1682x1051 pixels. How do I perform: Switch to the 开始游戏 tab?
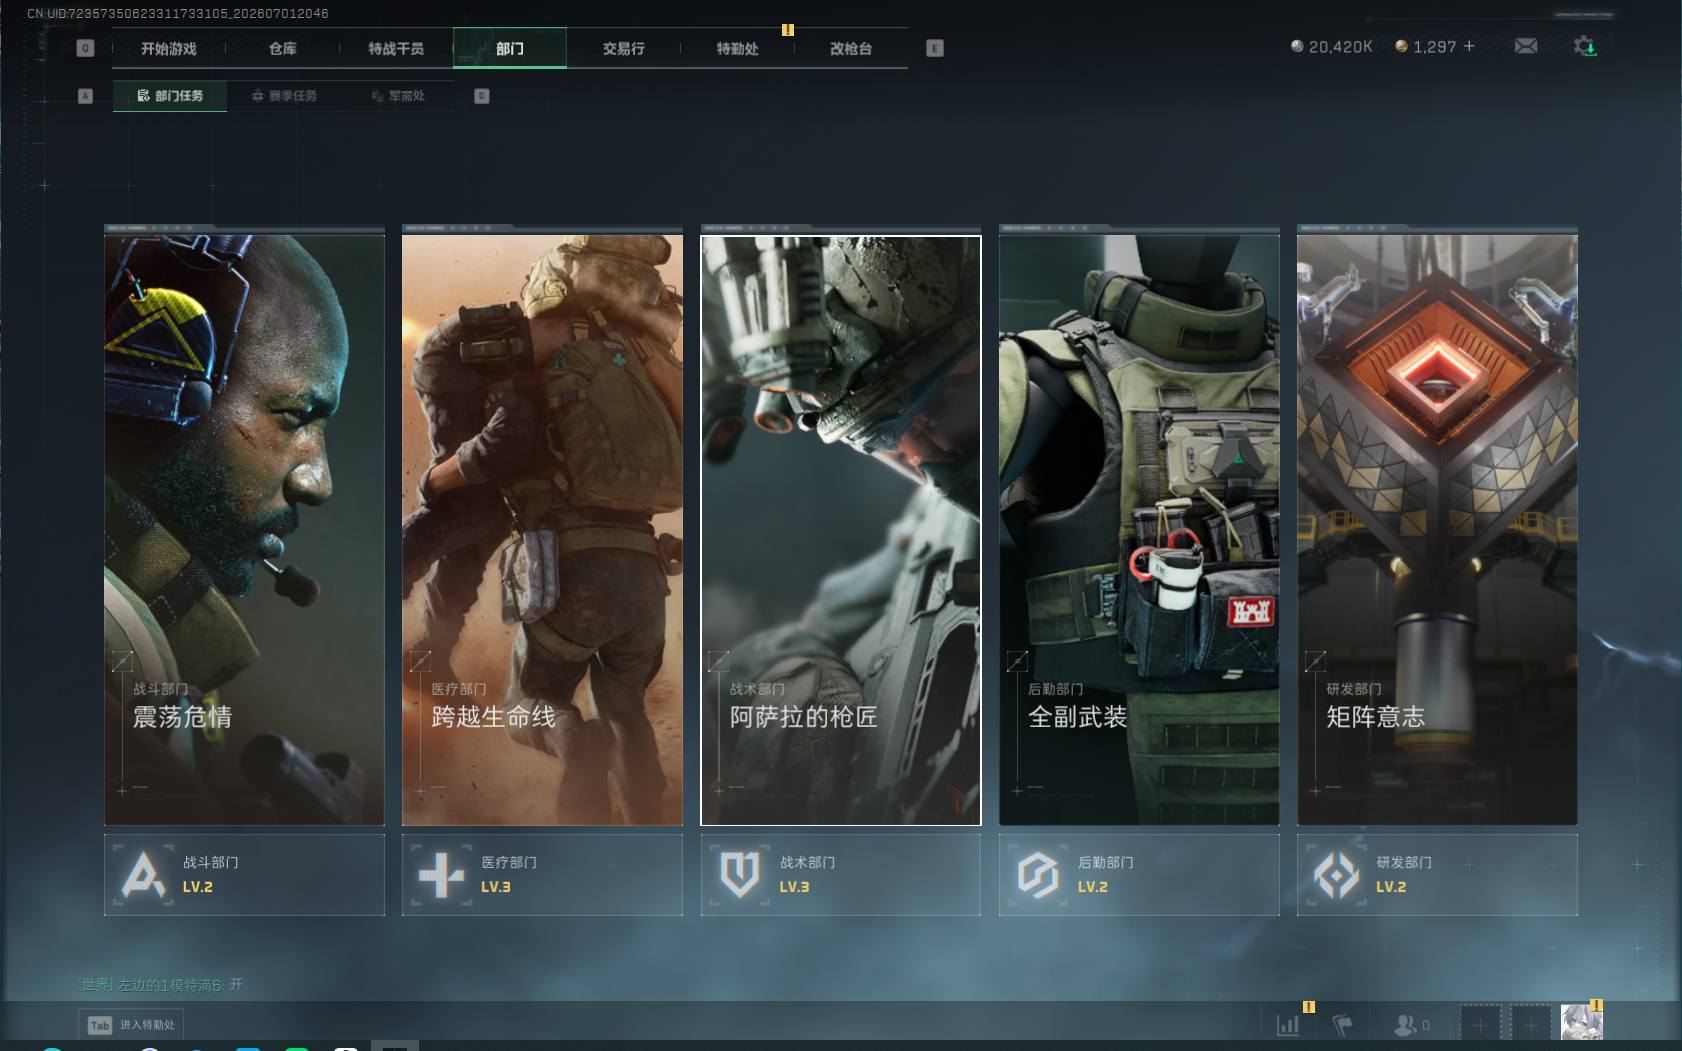169,48
